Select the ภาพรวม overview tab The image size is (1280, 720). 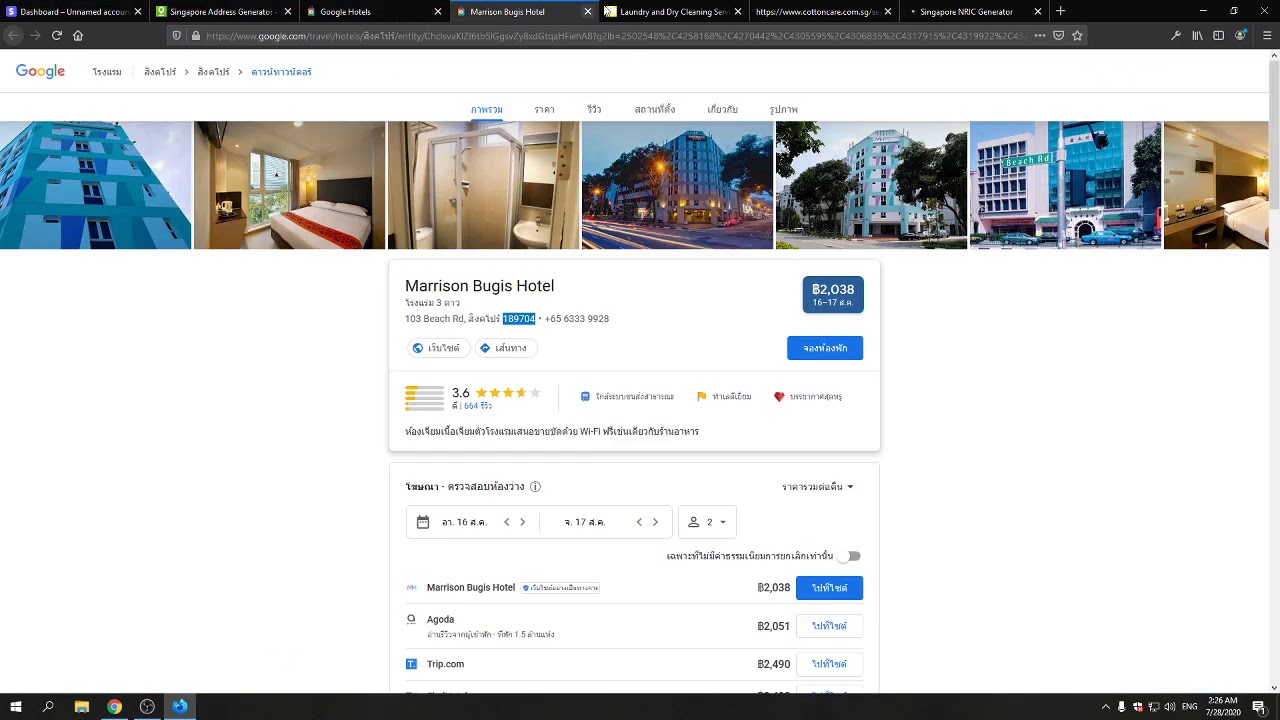(x=486, y=109)
